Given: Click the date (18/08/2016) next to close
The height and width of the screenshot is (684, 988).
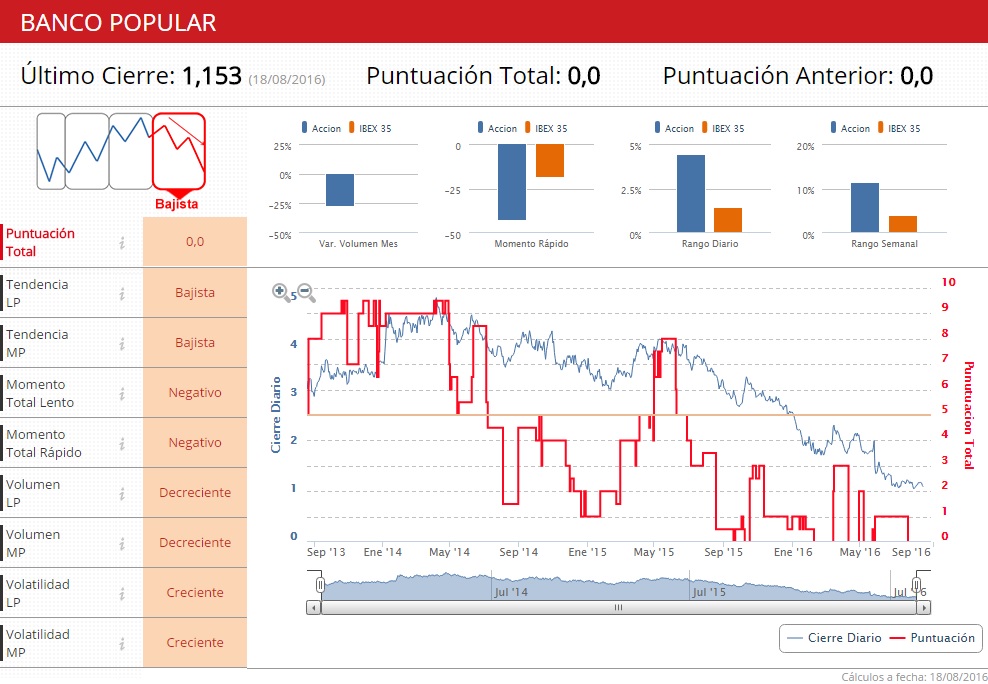Looking at the screenshot, I should (287, 79).
